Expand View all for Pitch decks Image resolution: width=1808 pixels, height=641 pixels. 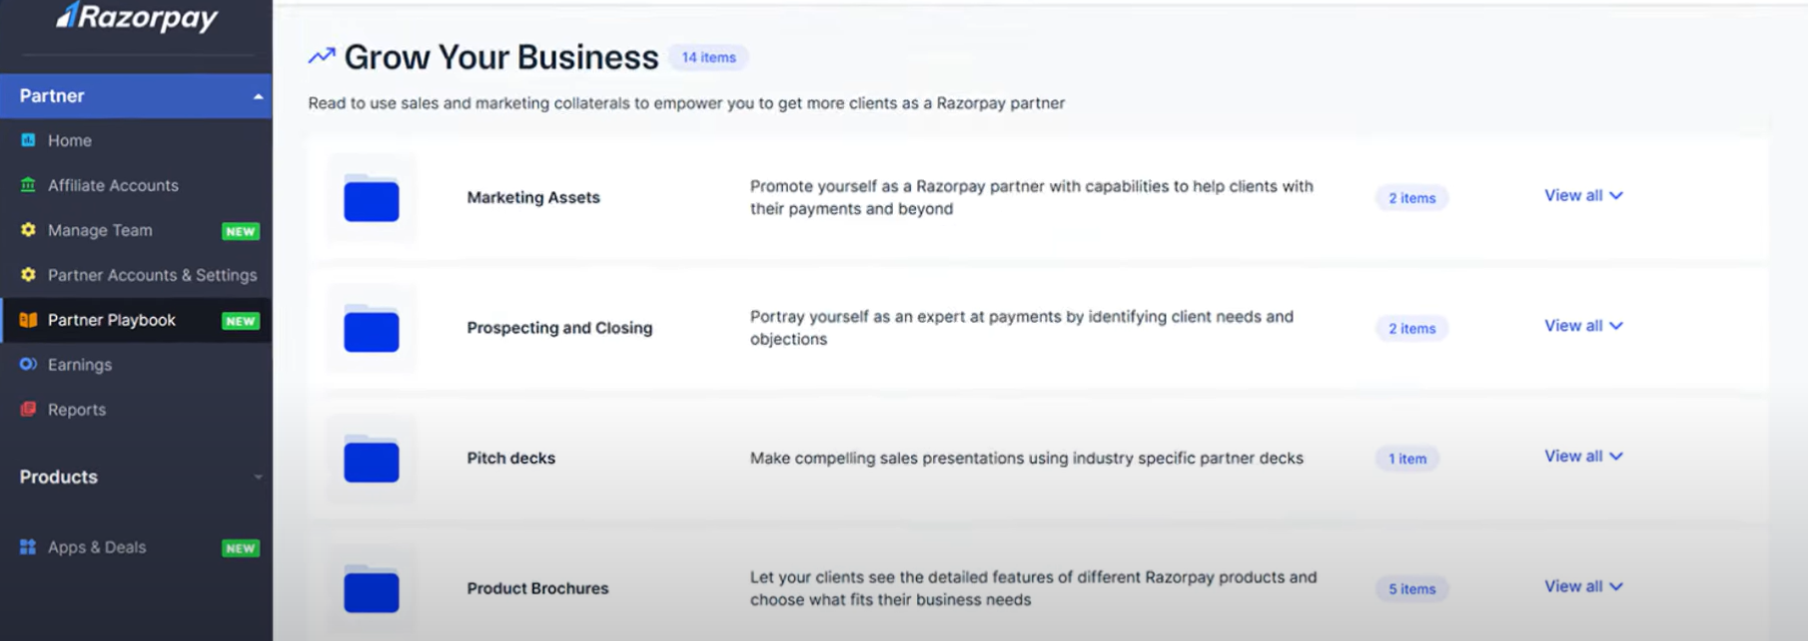pyautogui.click(x=1583, y=456)
